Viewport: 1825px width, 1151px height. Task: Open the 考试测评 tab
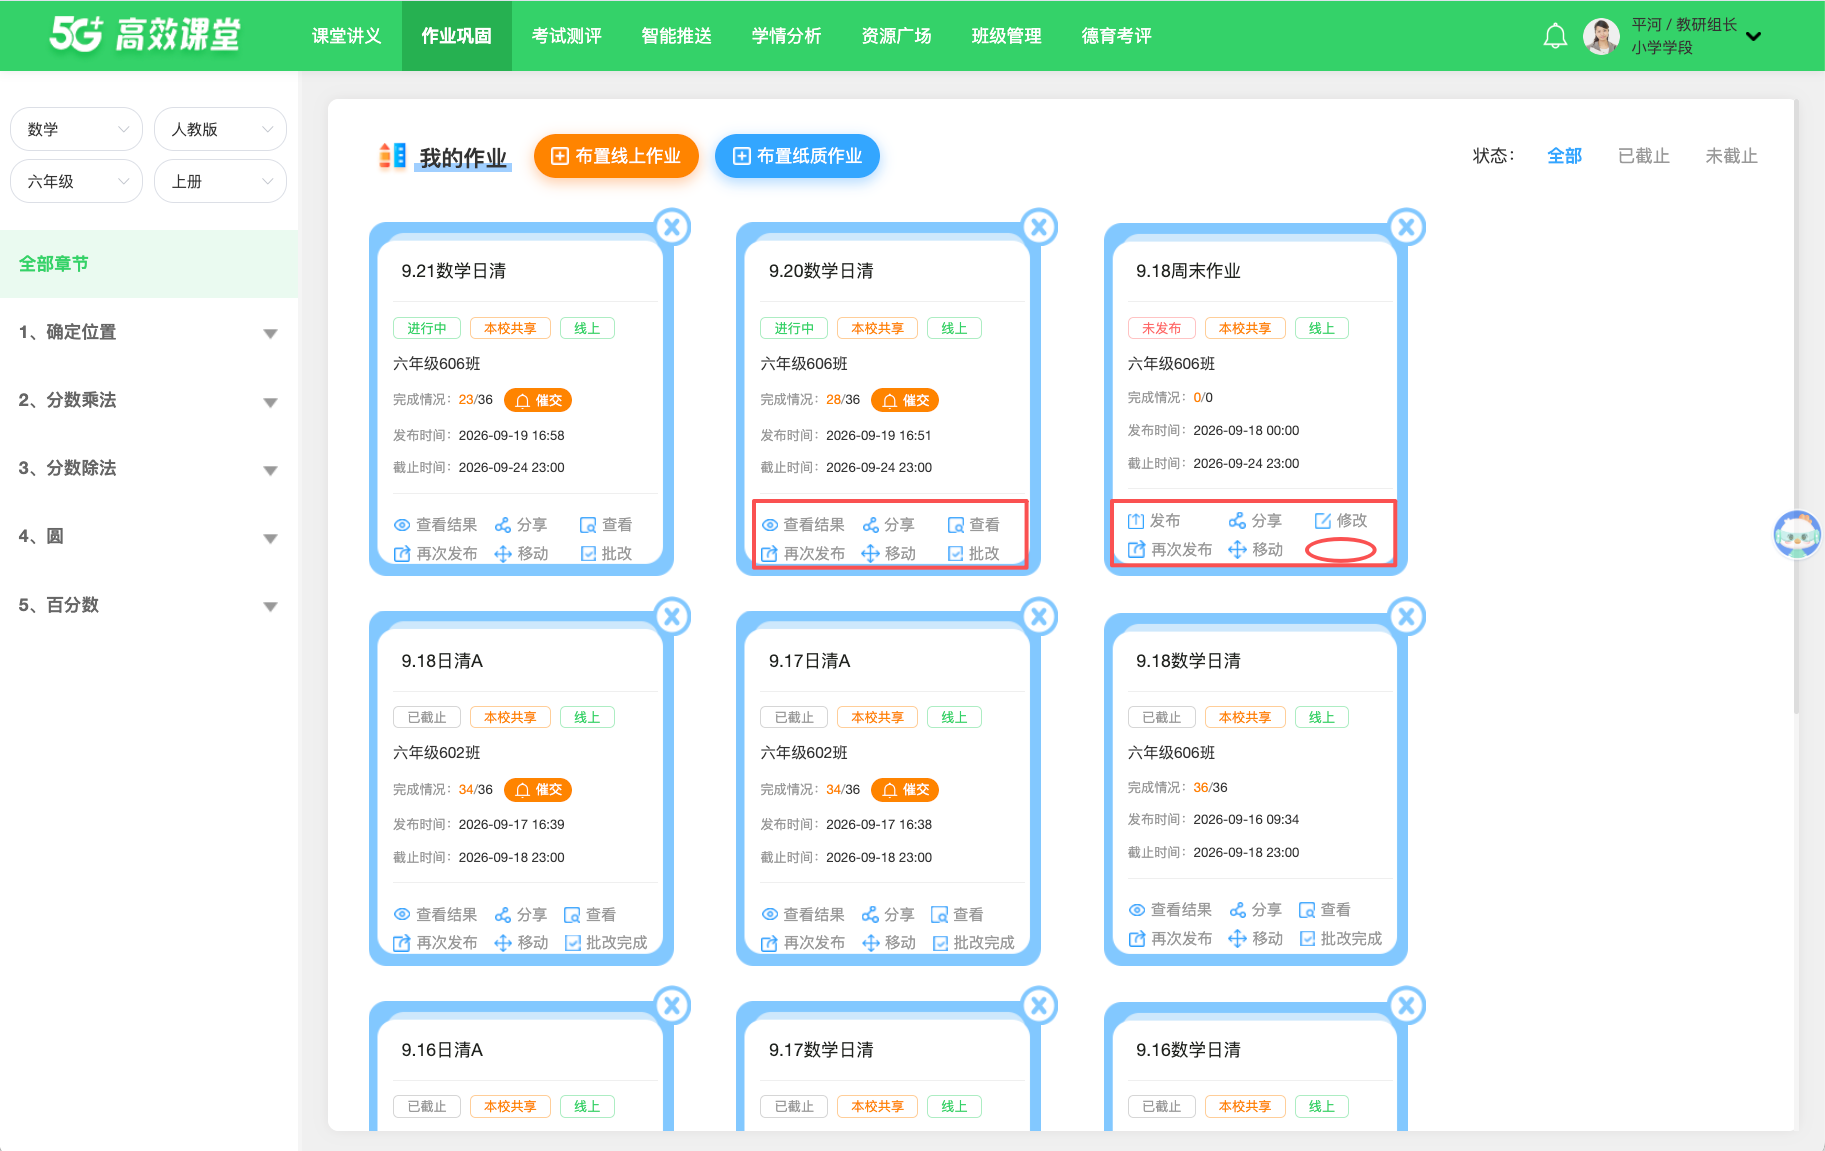pyautogui.click(x=567, y=36)
